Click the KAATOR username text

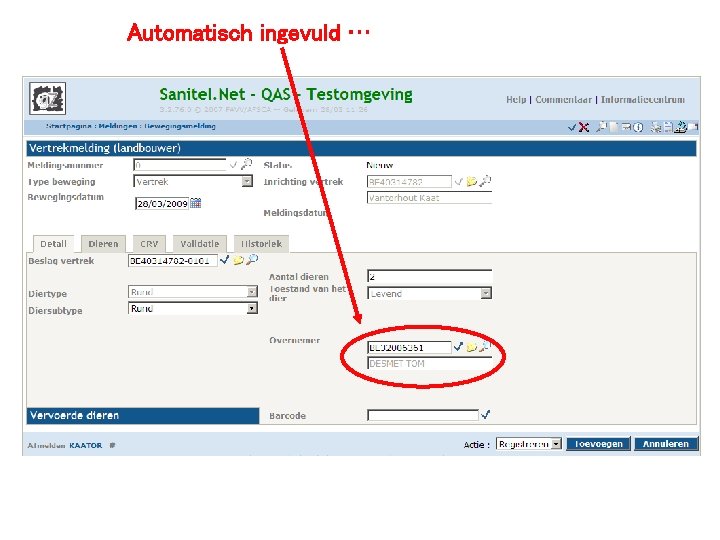coord(86,445)
